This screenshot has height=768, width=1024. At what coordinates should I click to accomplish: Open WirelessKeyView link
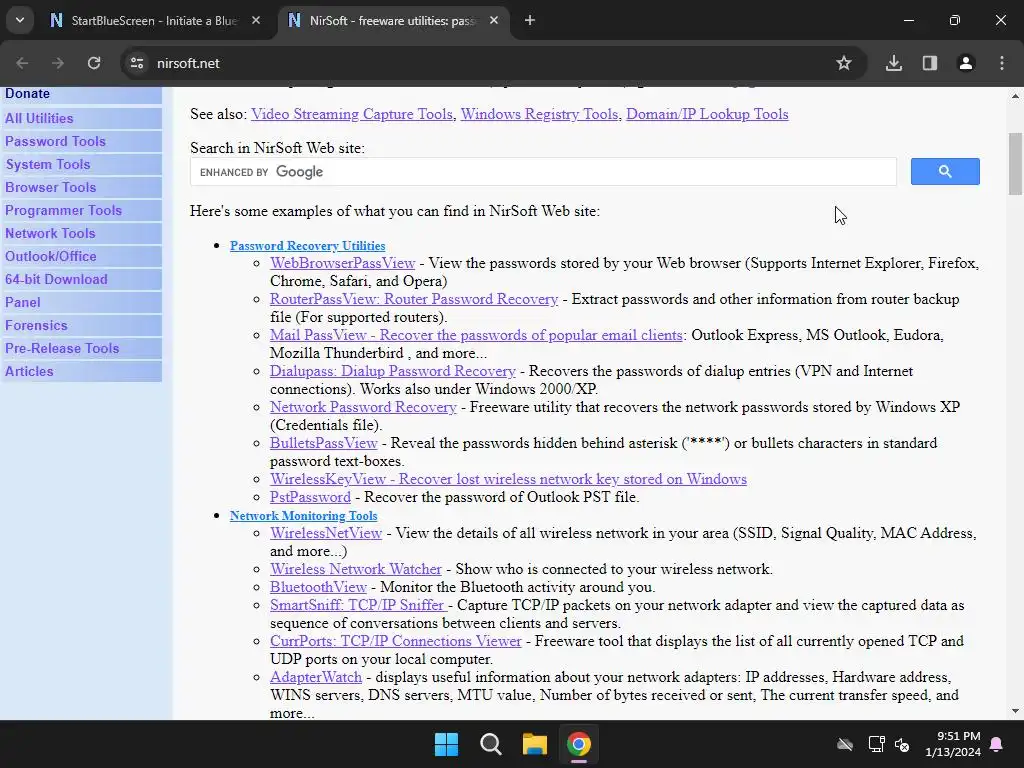click(509, 479)
